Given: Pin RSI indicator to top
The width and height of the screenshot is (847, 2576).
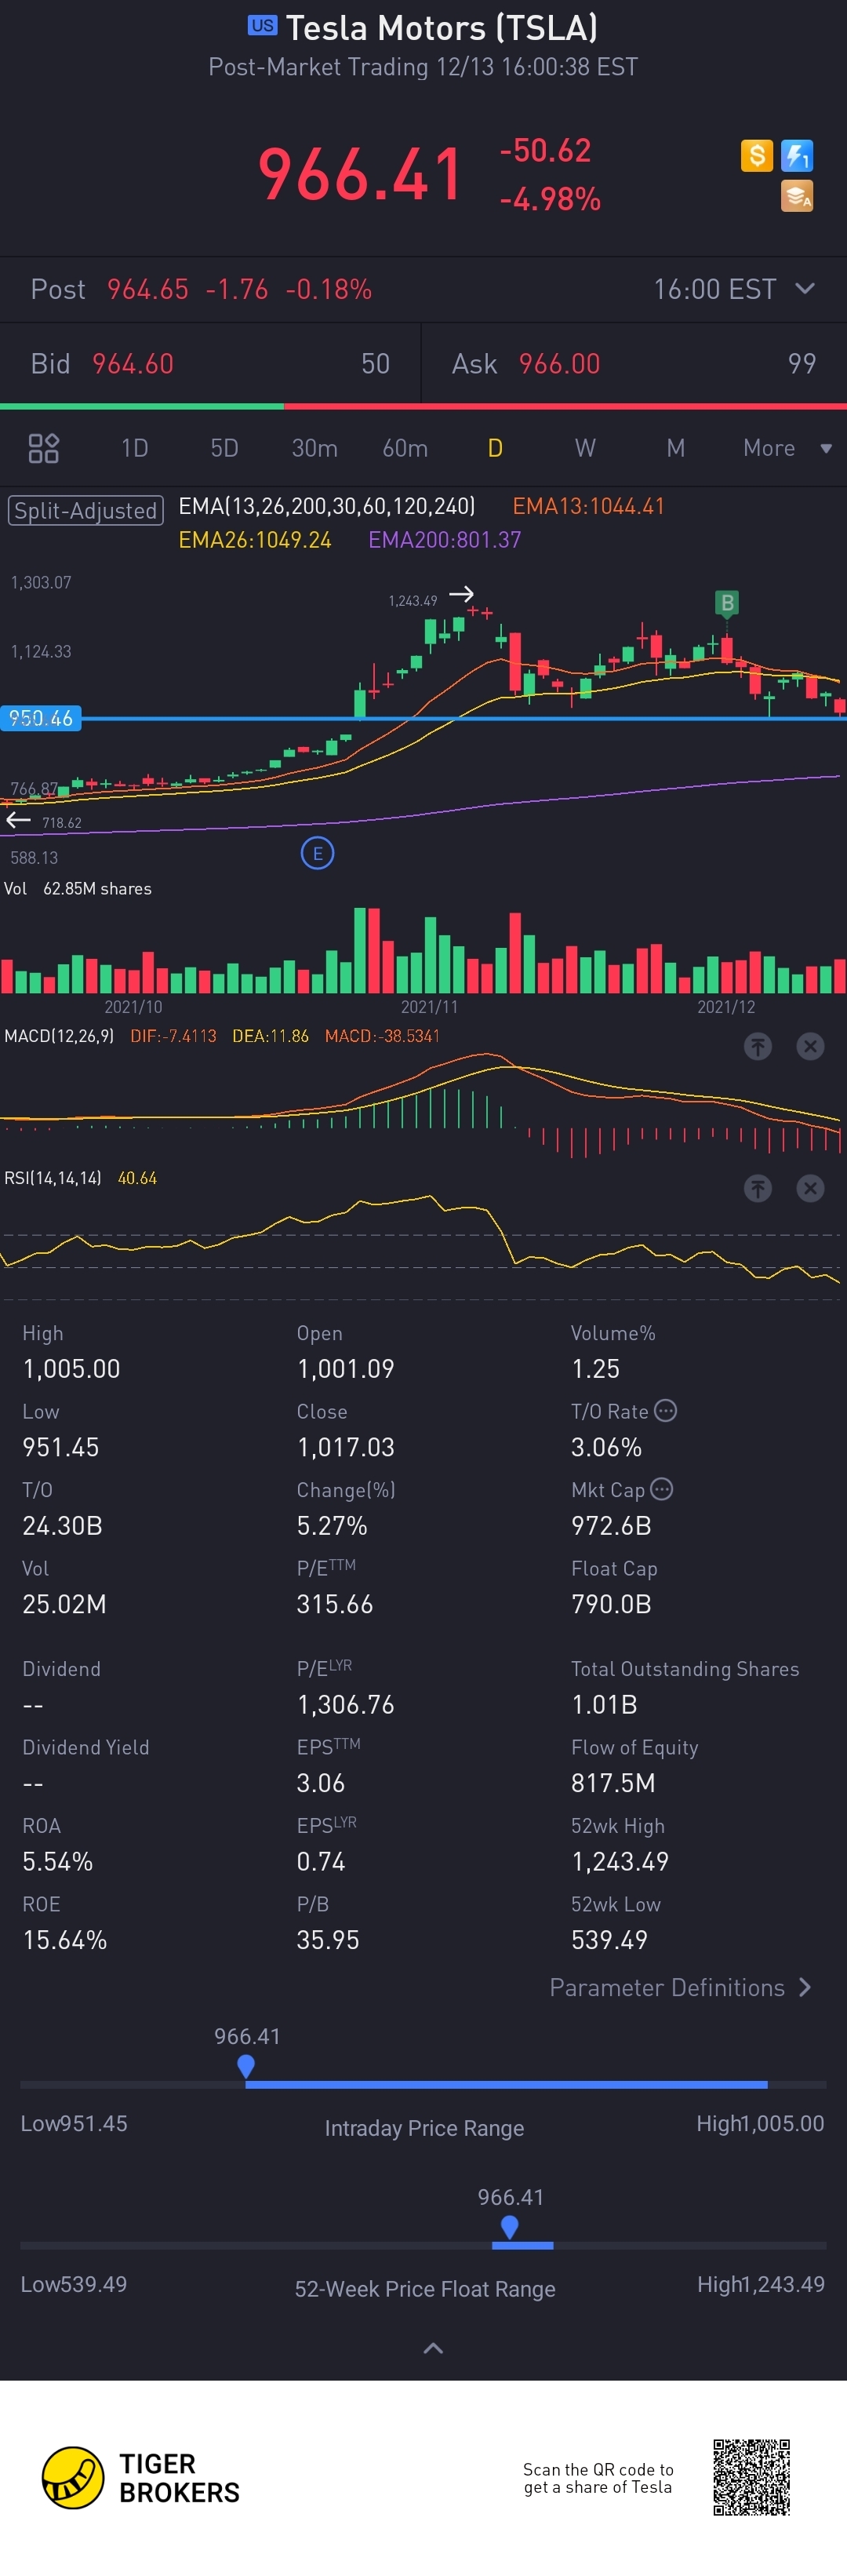Looking at the screenshot, I should pyautogui.click(x=758, y=1188).
